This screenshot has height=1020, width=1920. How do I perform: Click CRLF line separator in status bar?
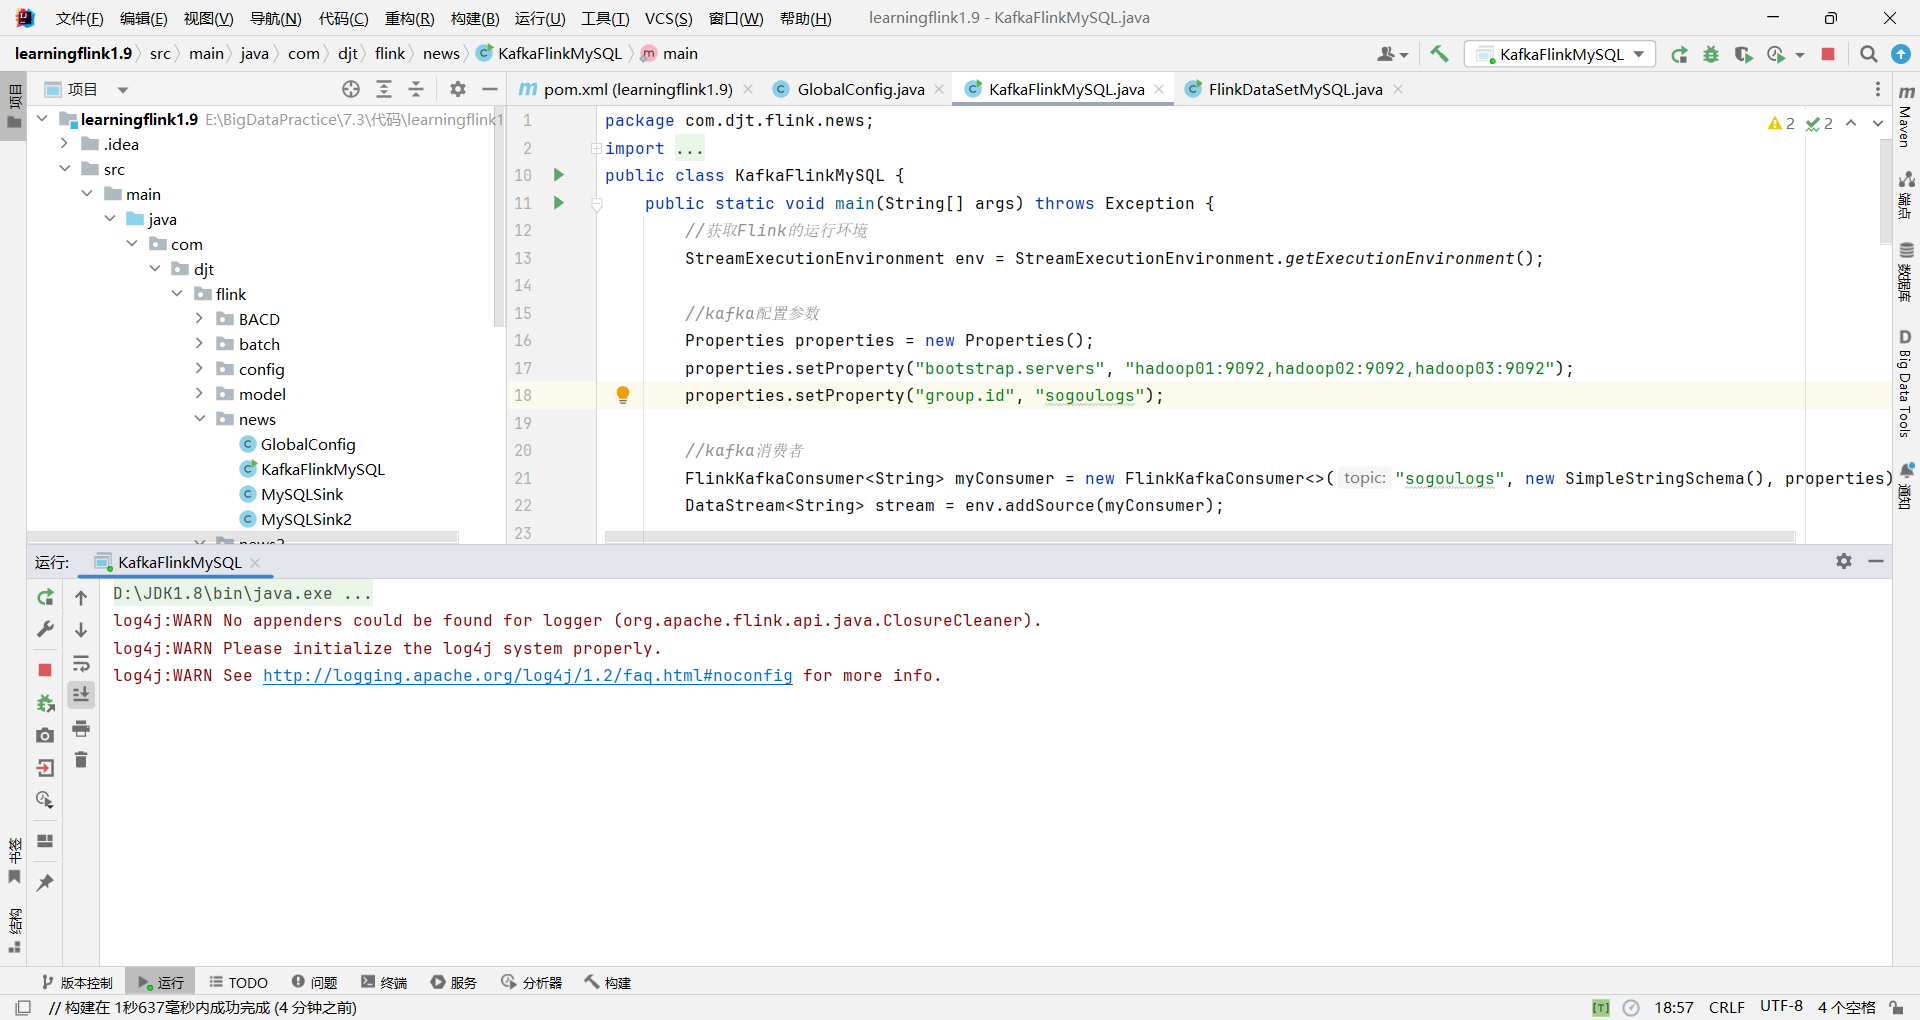coord(1726,1007)
